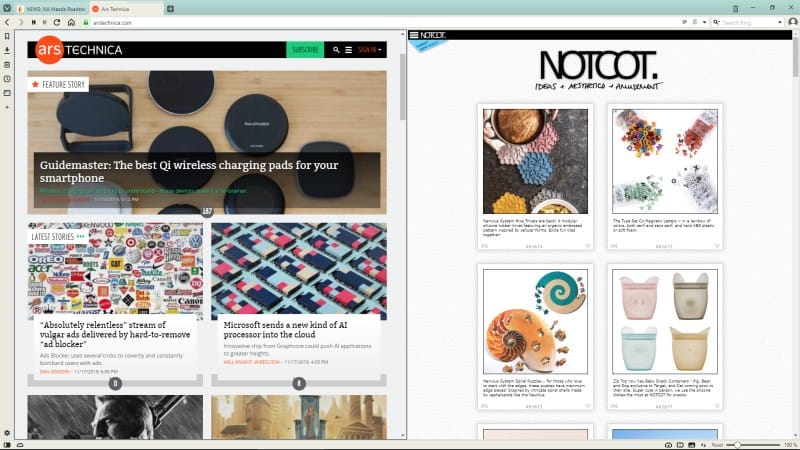Open the magnetic letters image on NOTCOT

coord(665,161)
